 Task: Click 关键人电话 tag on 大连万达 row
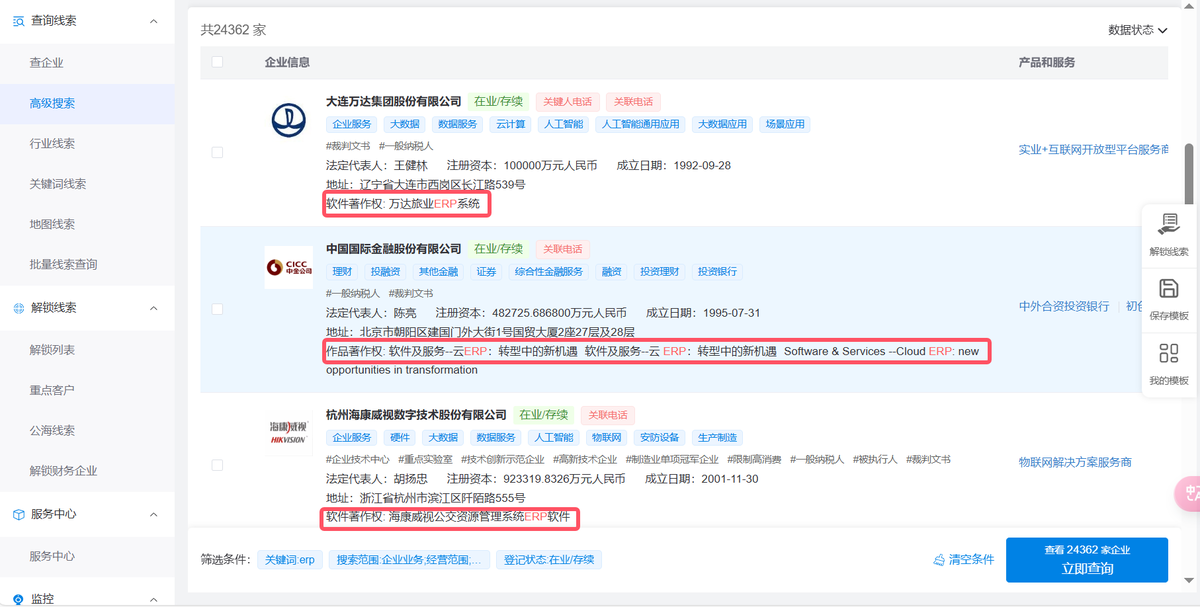click(567, 102)
